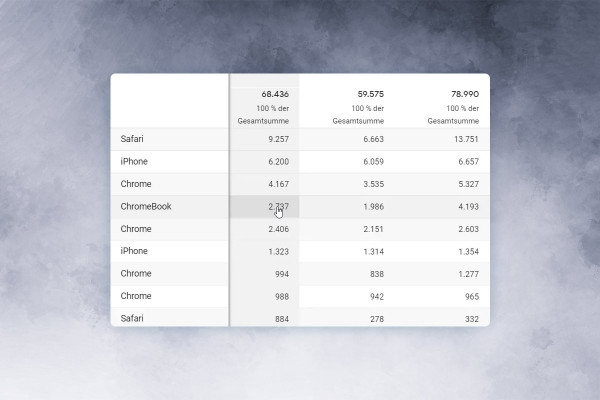Click the cell showing 332

point(472,319)
